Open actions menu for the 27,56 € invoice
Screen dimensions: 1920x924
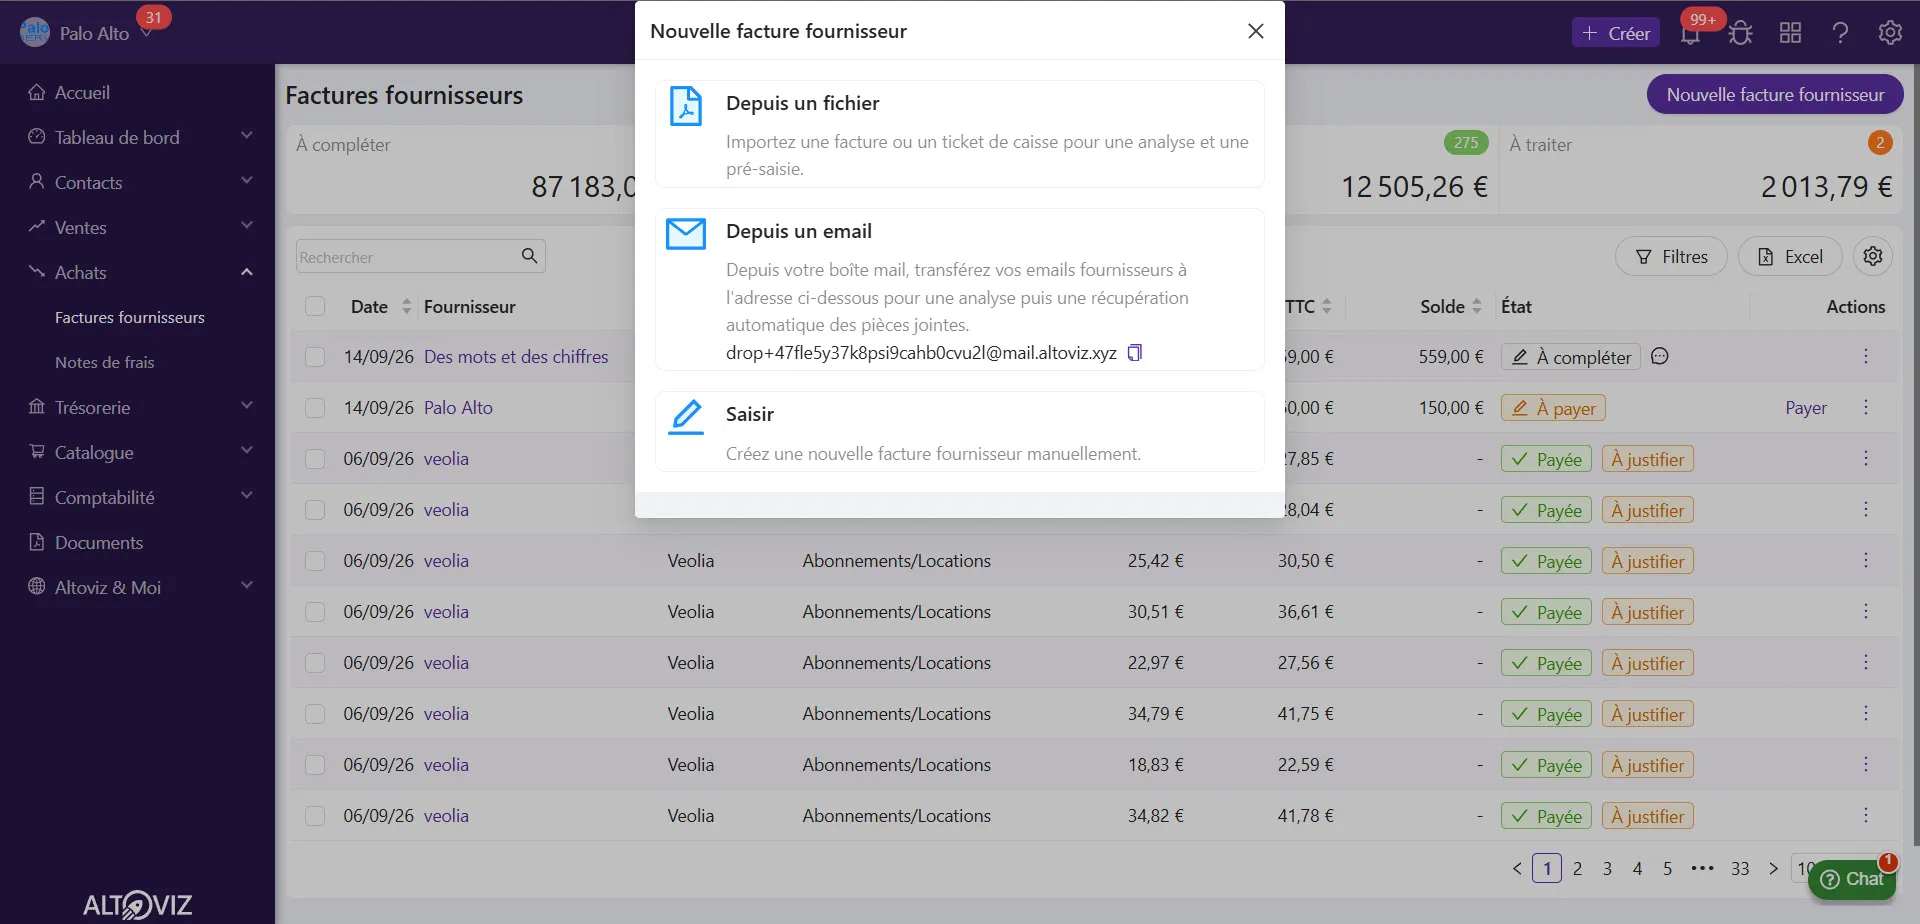pos(1866,662)
